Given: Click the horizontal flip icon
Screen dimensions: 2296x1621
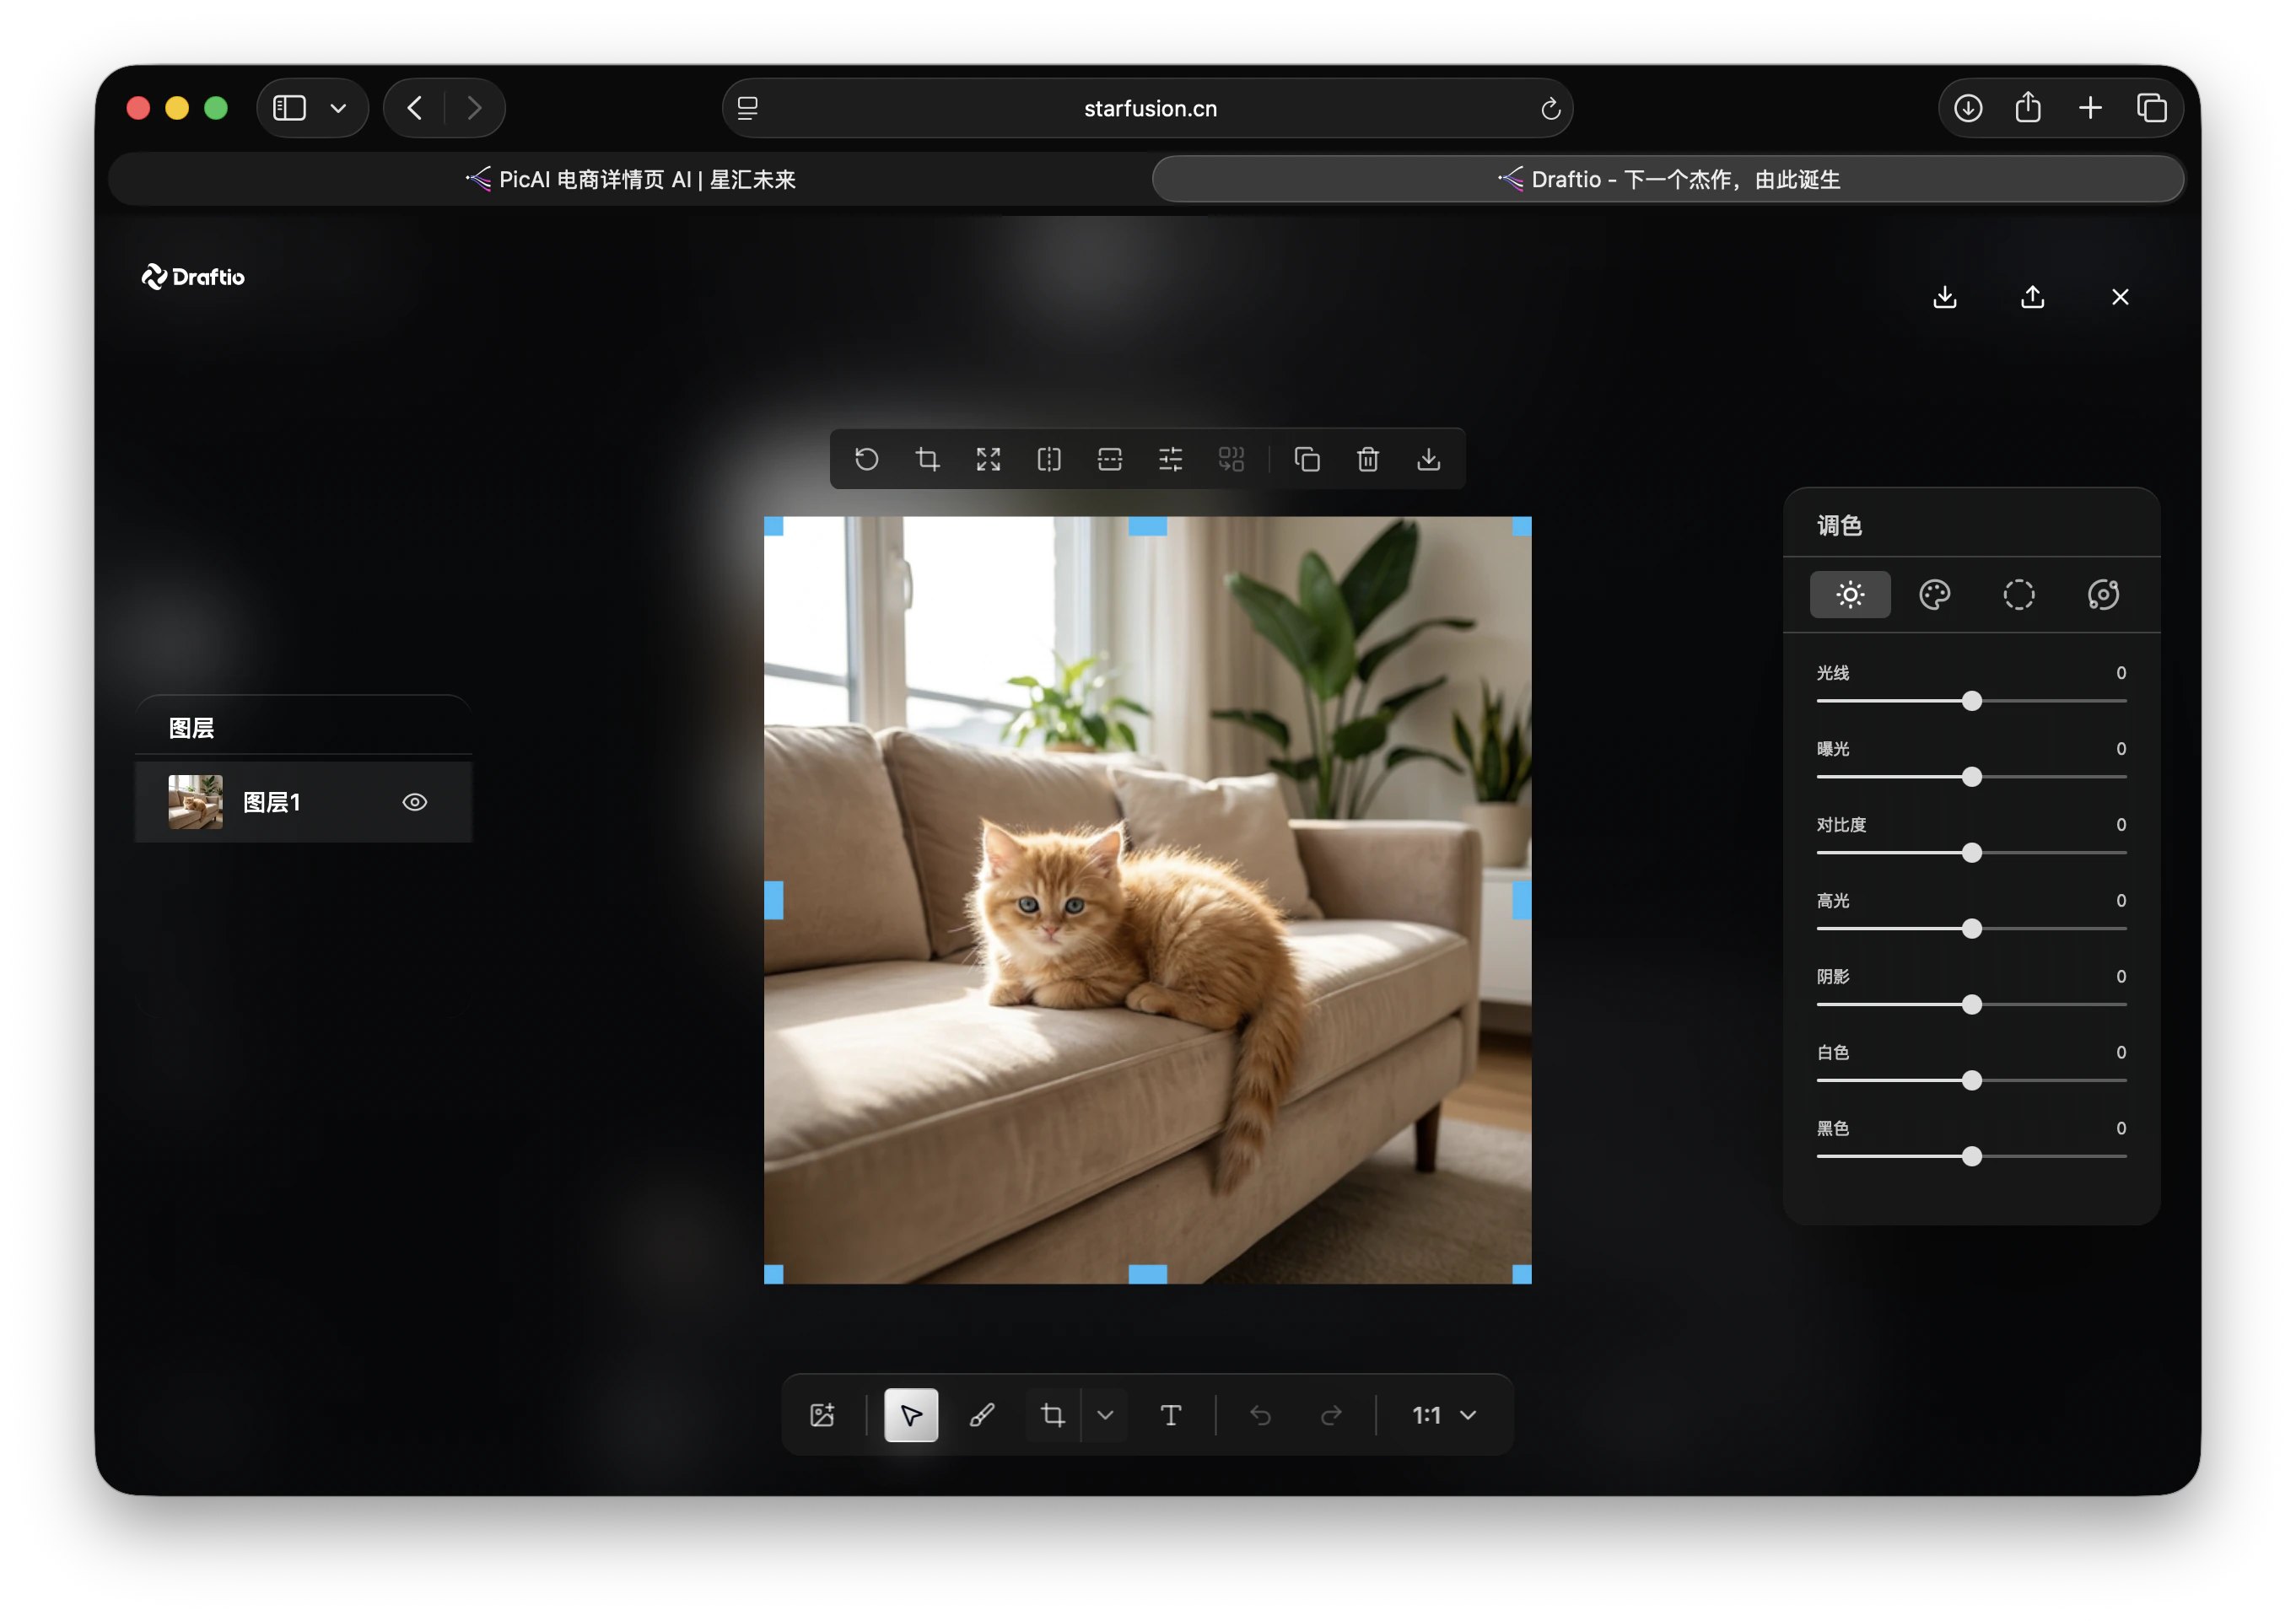Looking at the screenshot, I should click(x=1049, y=459).
